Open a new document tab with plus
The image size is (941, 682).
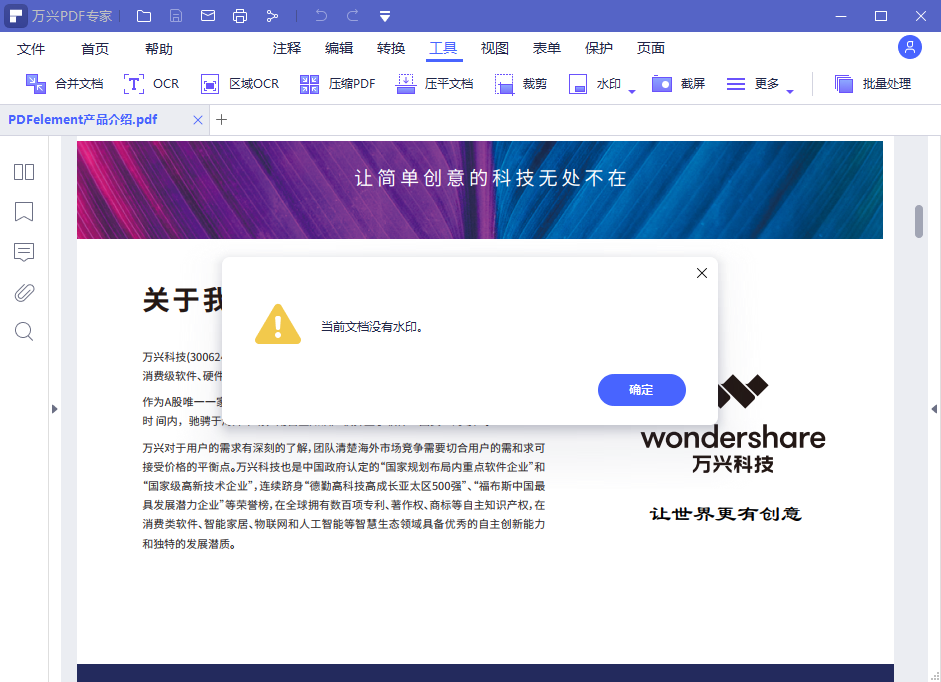[221, 119]
